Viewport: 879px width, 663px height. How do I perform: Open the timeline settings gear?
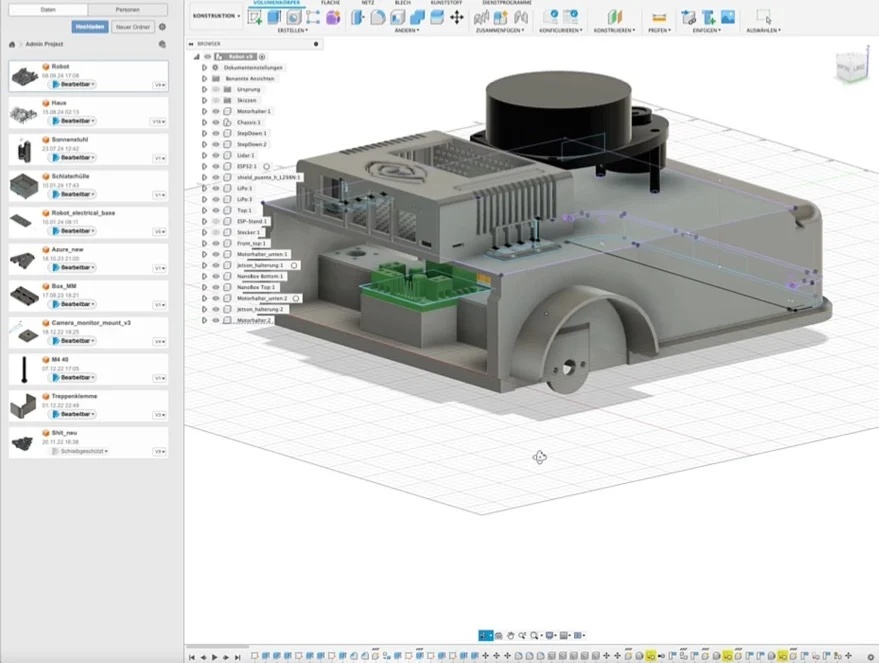(871, 656)
